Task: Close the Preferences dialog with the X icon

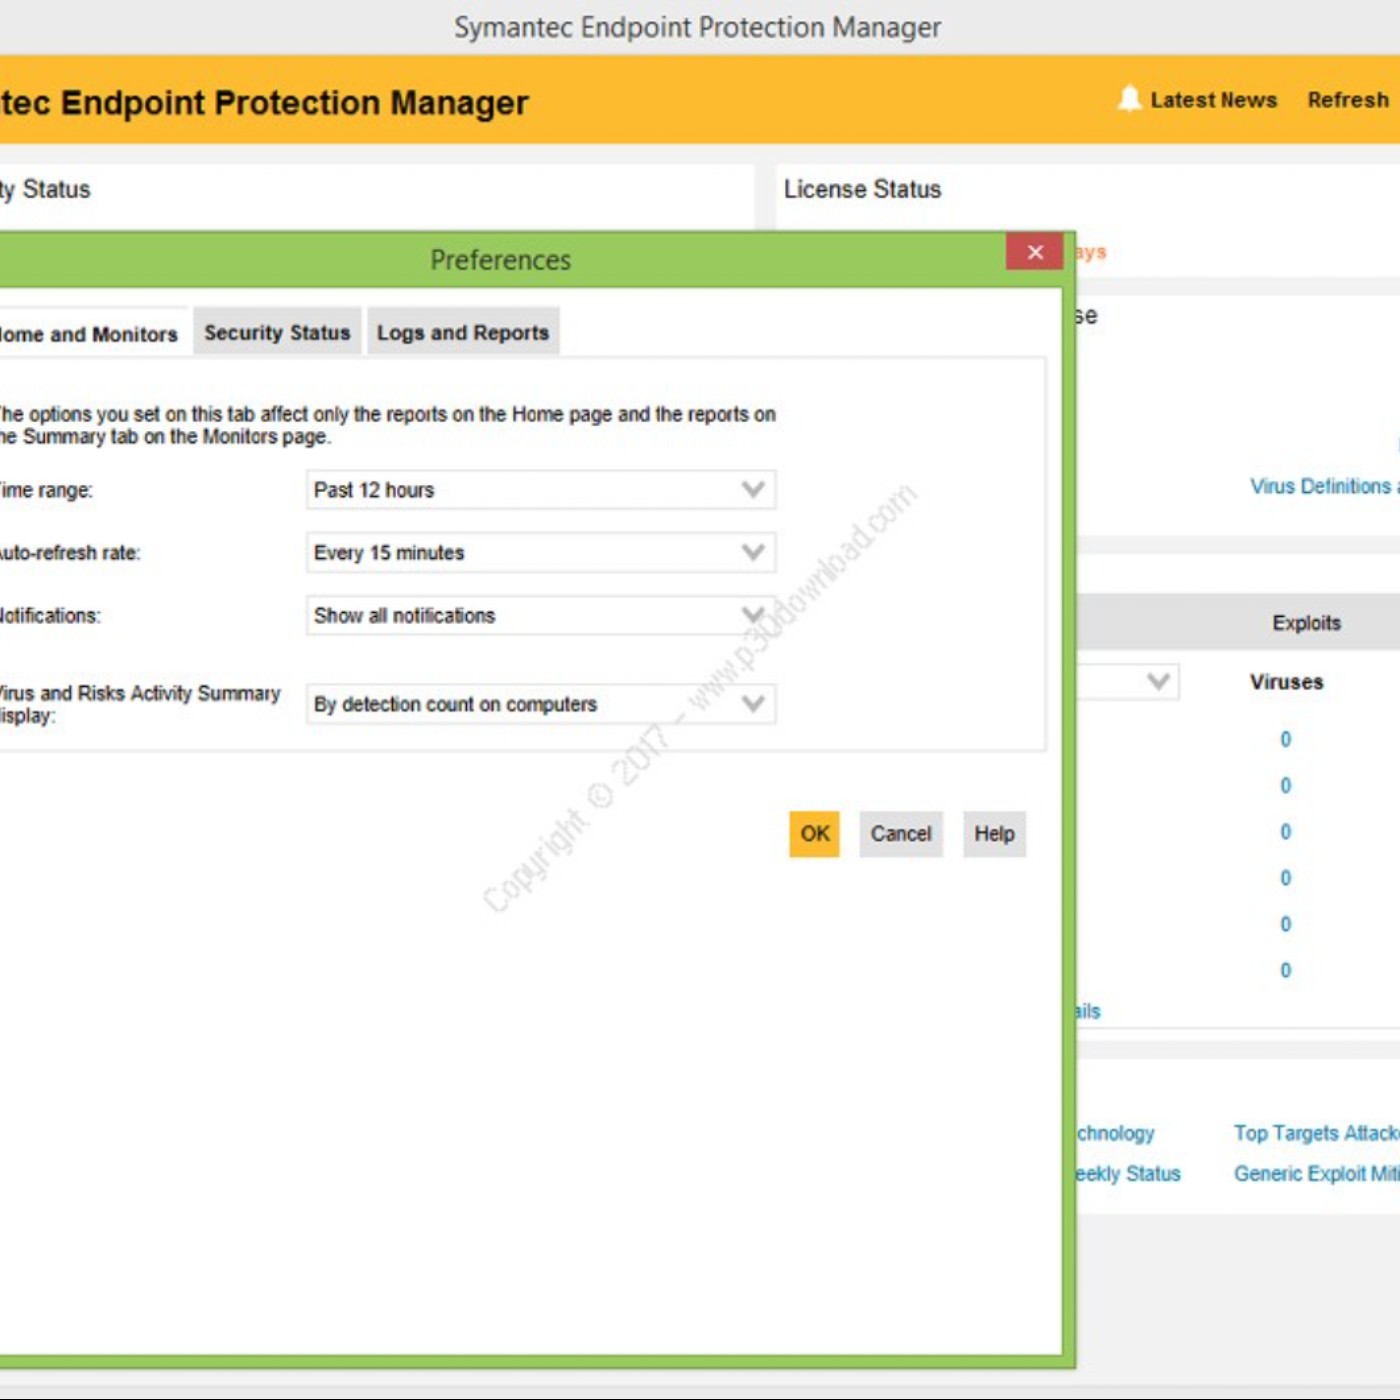Action: click(x=1035, y=252)
